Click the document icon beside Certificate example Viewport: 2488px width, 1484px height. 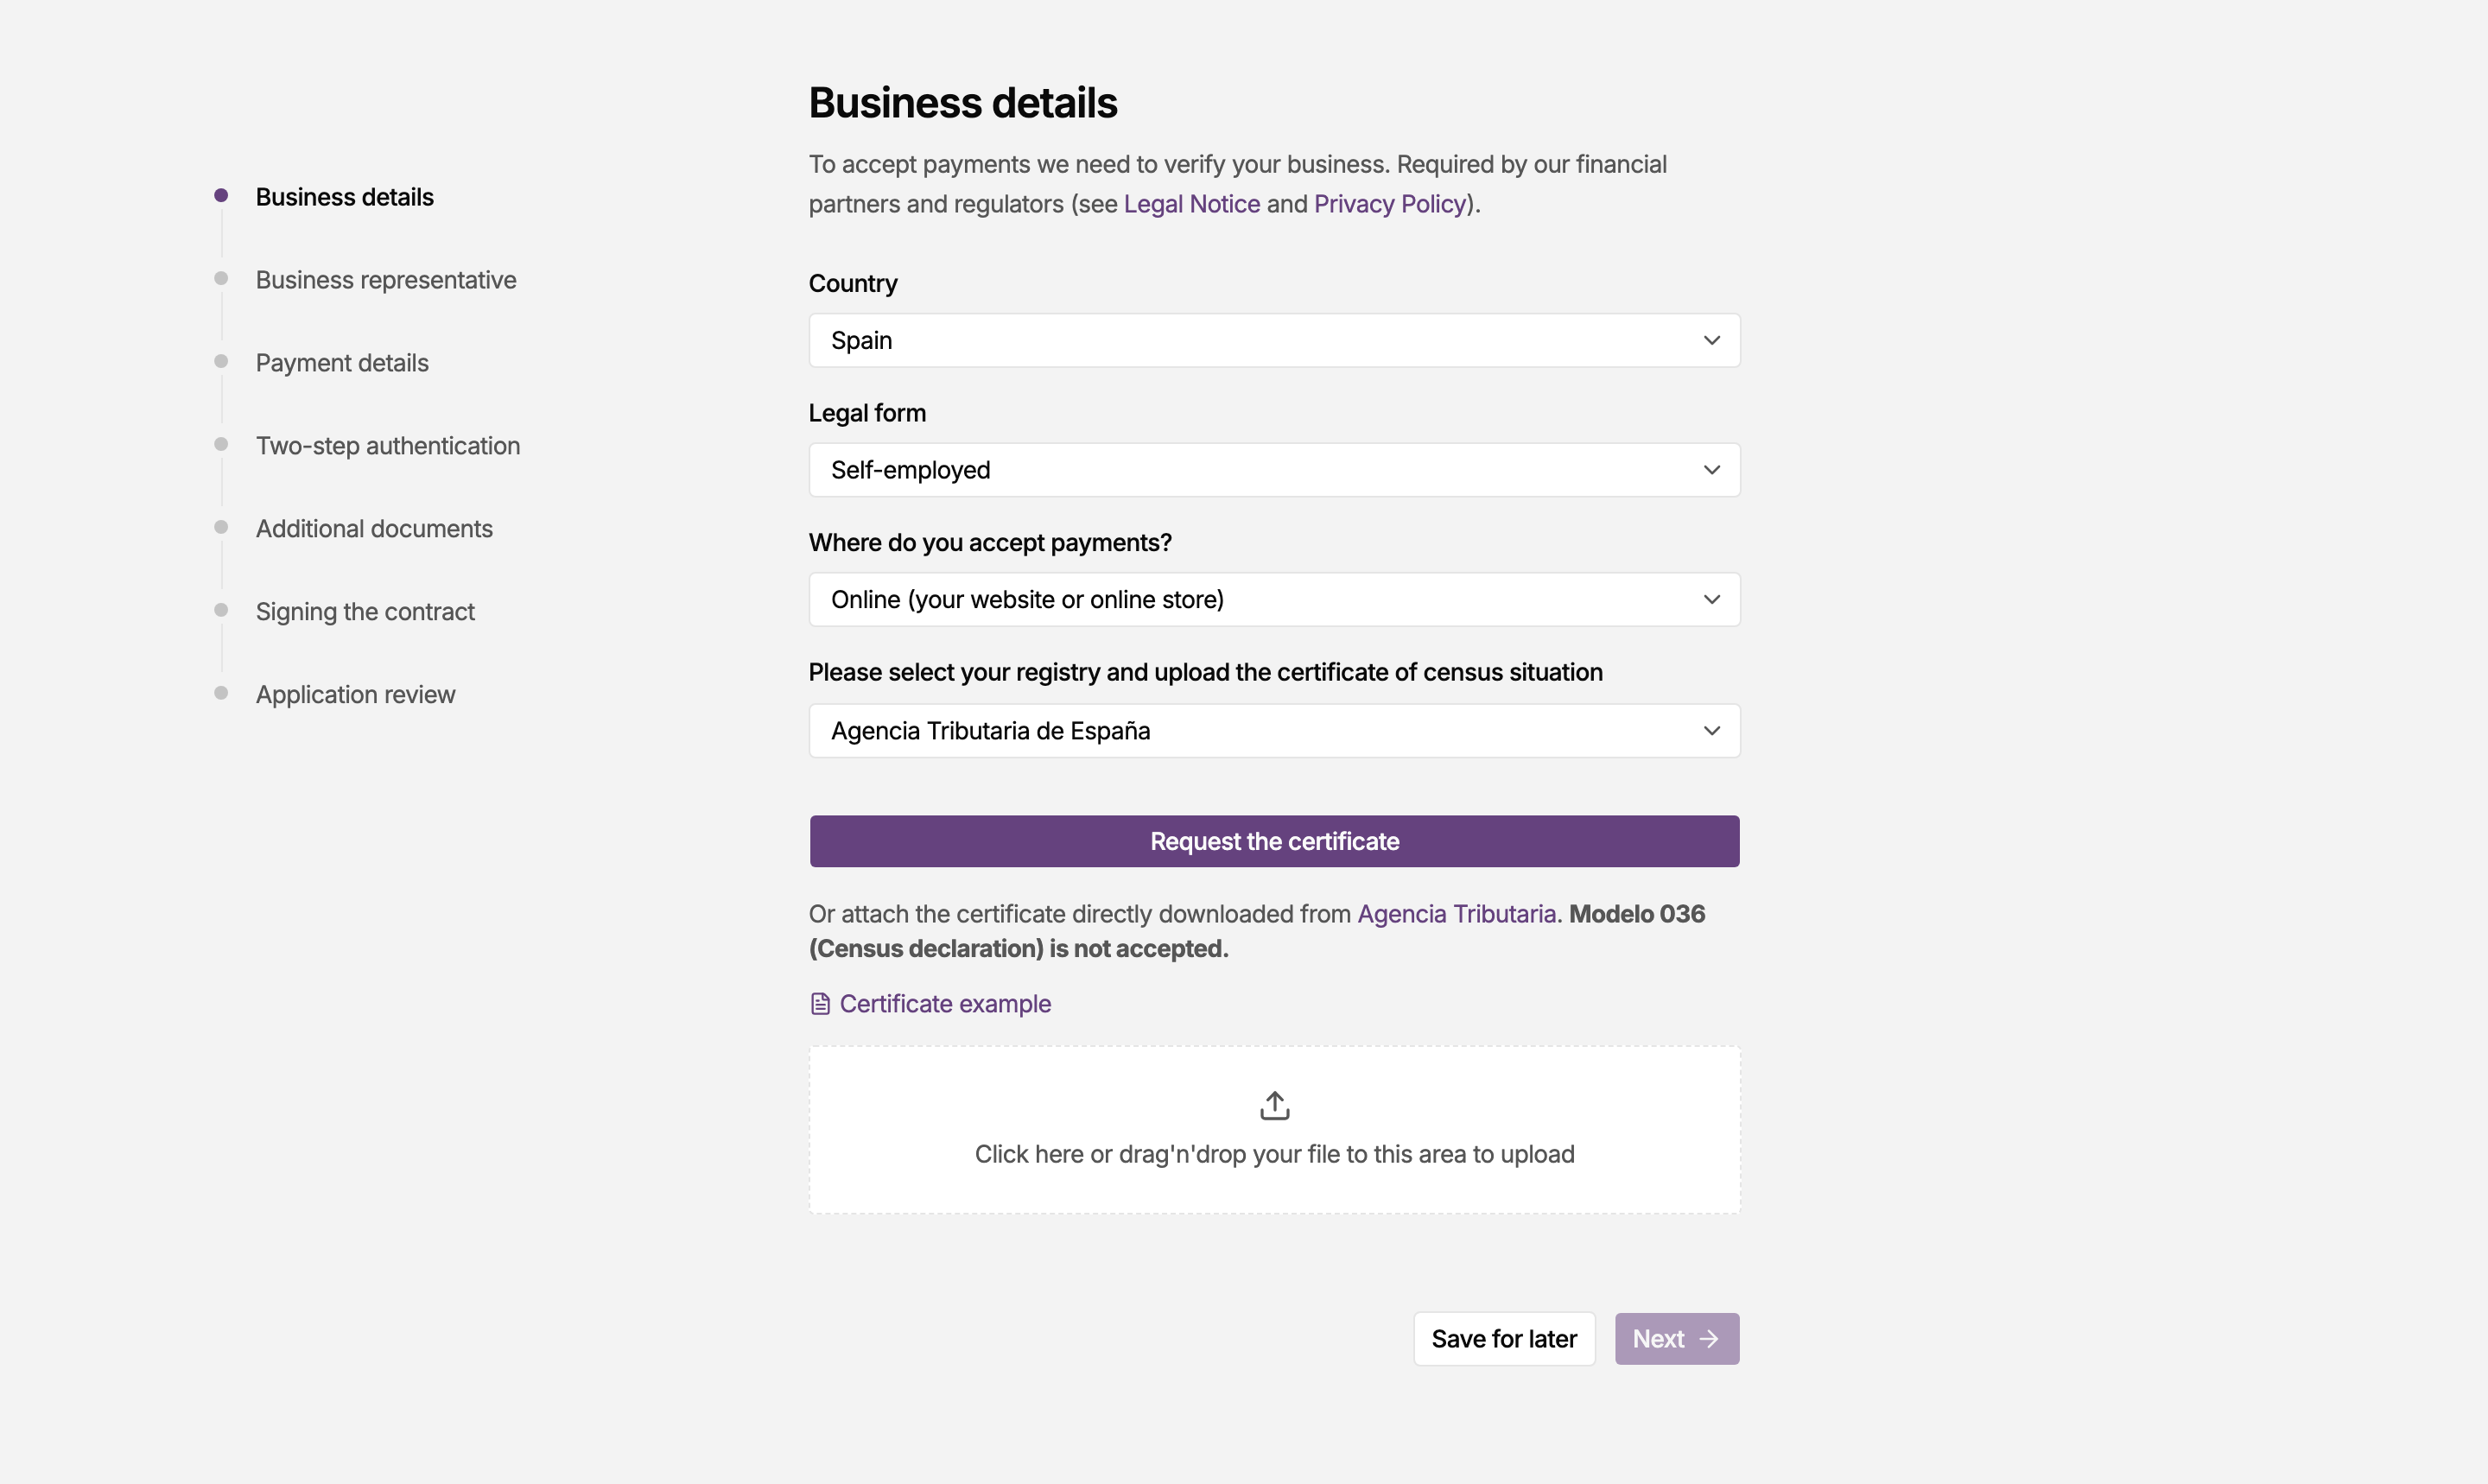pyautogui.click(x=820, y=1004)
